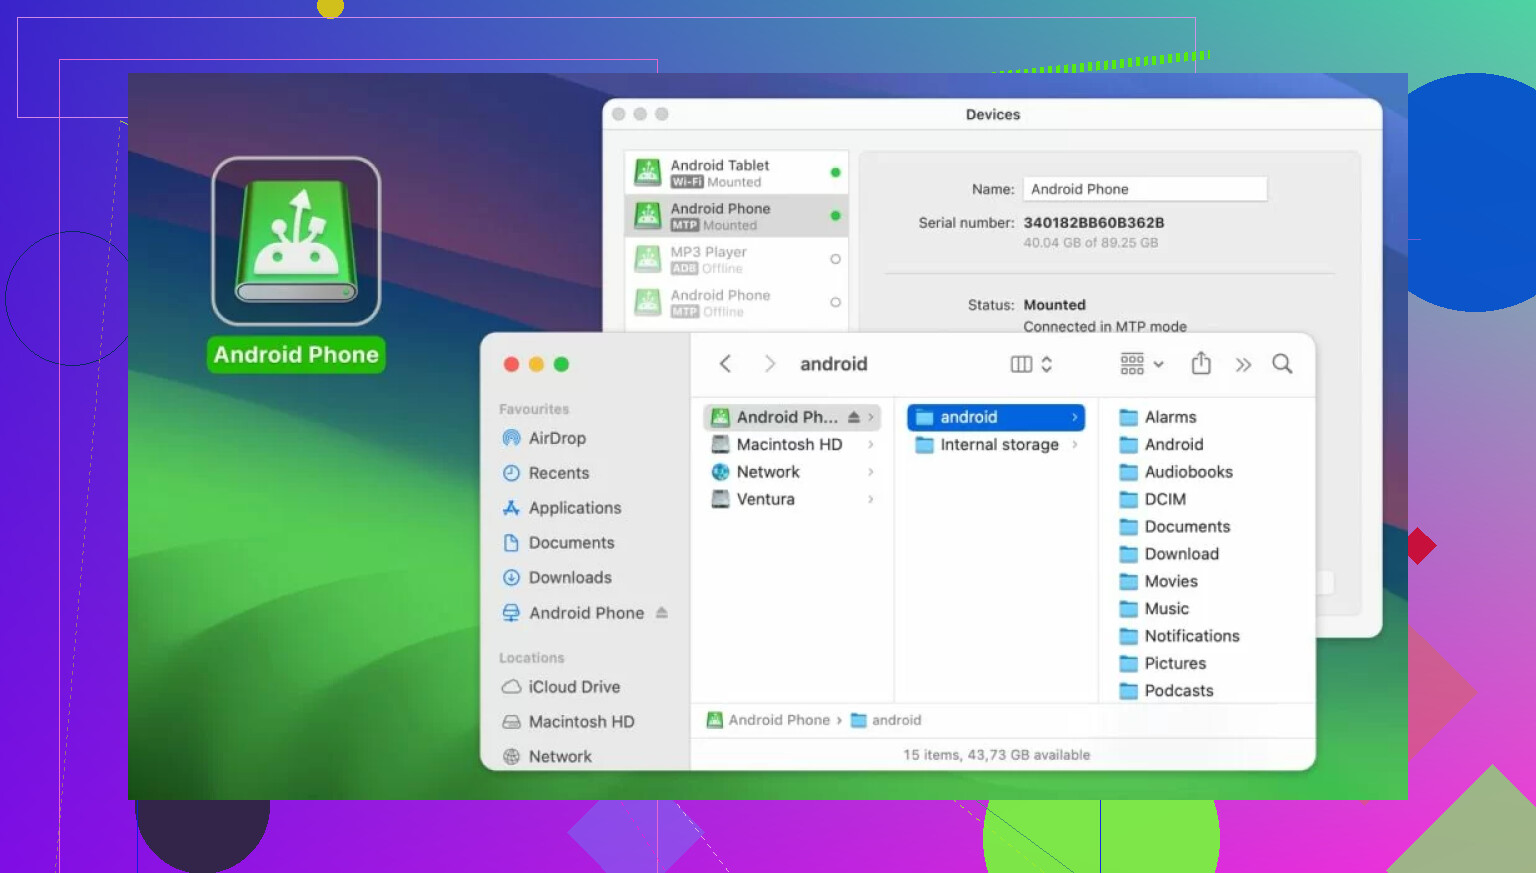Click Android Phone in the Finder path bar
Screen dimensions: 1536x873
[x=768, y=720]
